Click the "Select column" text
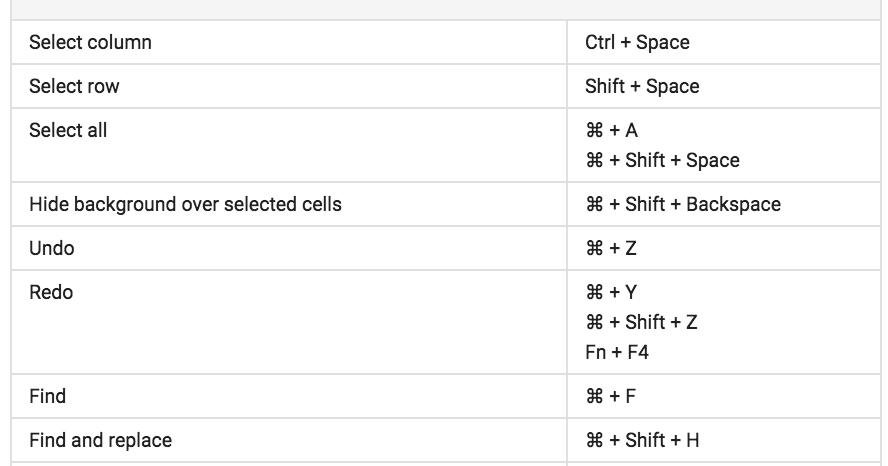This screenshot has height=466, width=888. pyautogui.click(x=90, y=43)
